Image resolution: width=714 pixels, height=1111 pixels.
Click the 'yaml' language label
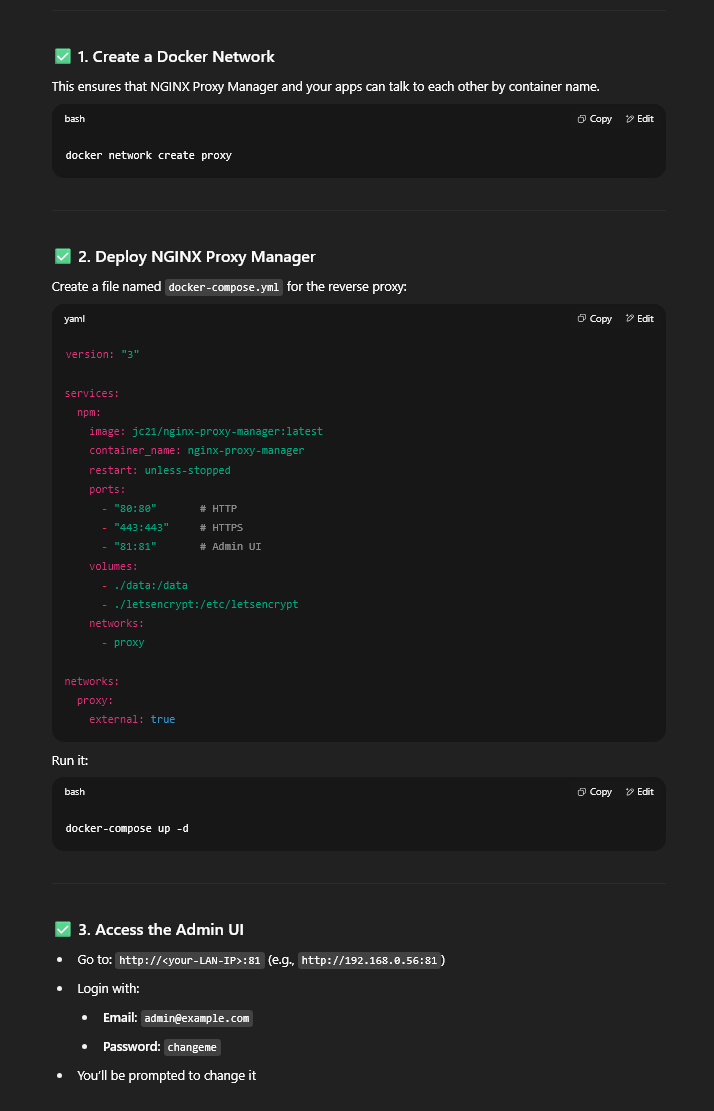pyautogui.click(x=74, y=319)
